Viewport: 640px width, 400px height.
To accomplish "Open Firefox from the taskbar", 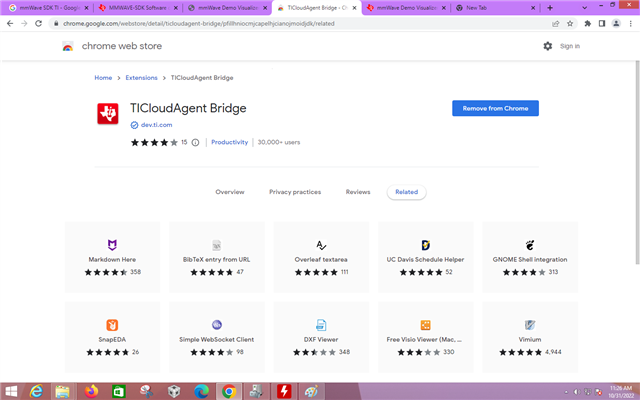I will coord(92,391).
